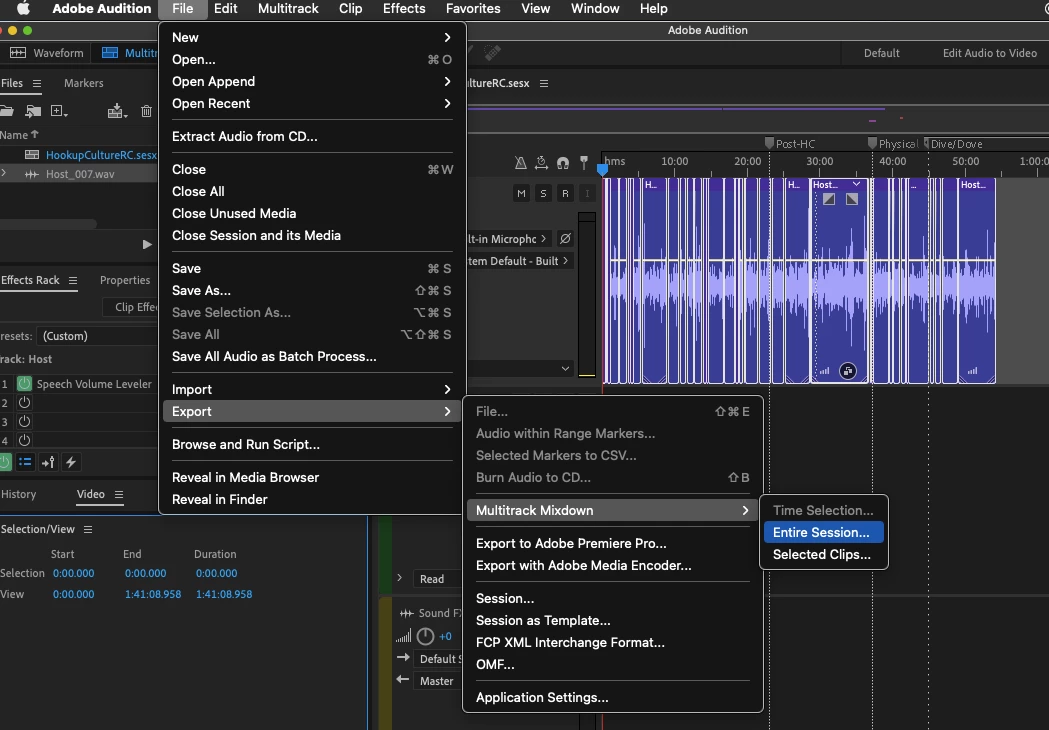Expand the New submenu in File menu
1049x730 pixels.
pyautogui.click(x=312, y=37)
